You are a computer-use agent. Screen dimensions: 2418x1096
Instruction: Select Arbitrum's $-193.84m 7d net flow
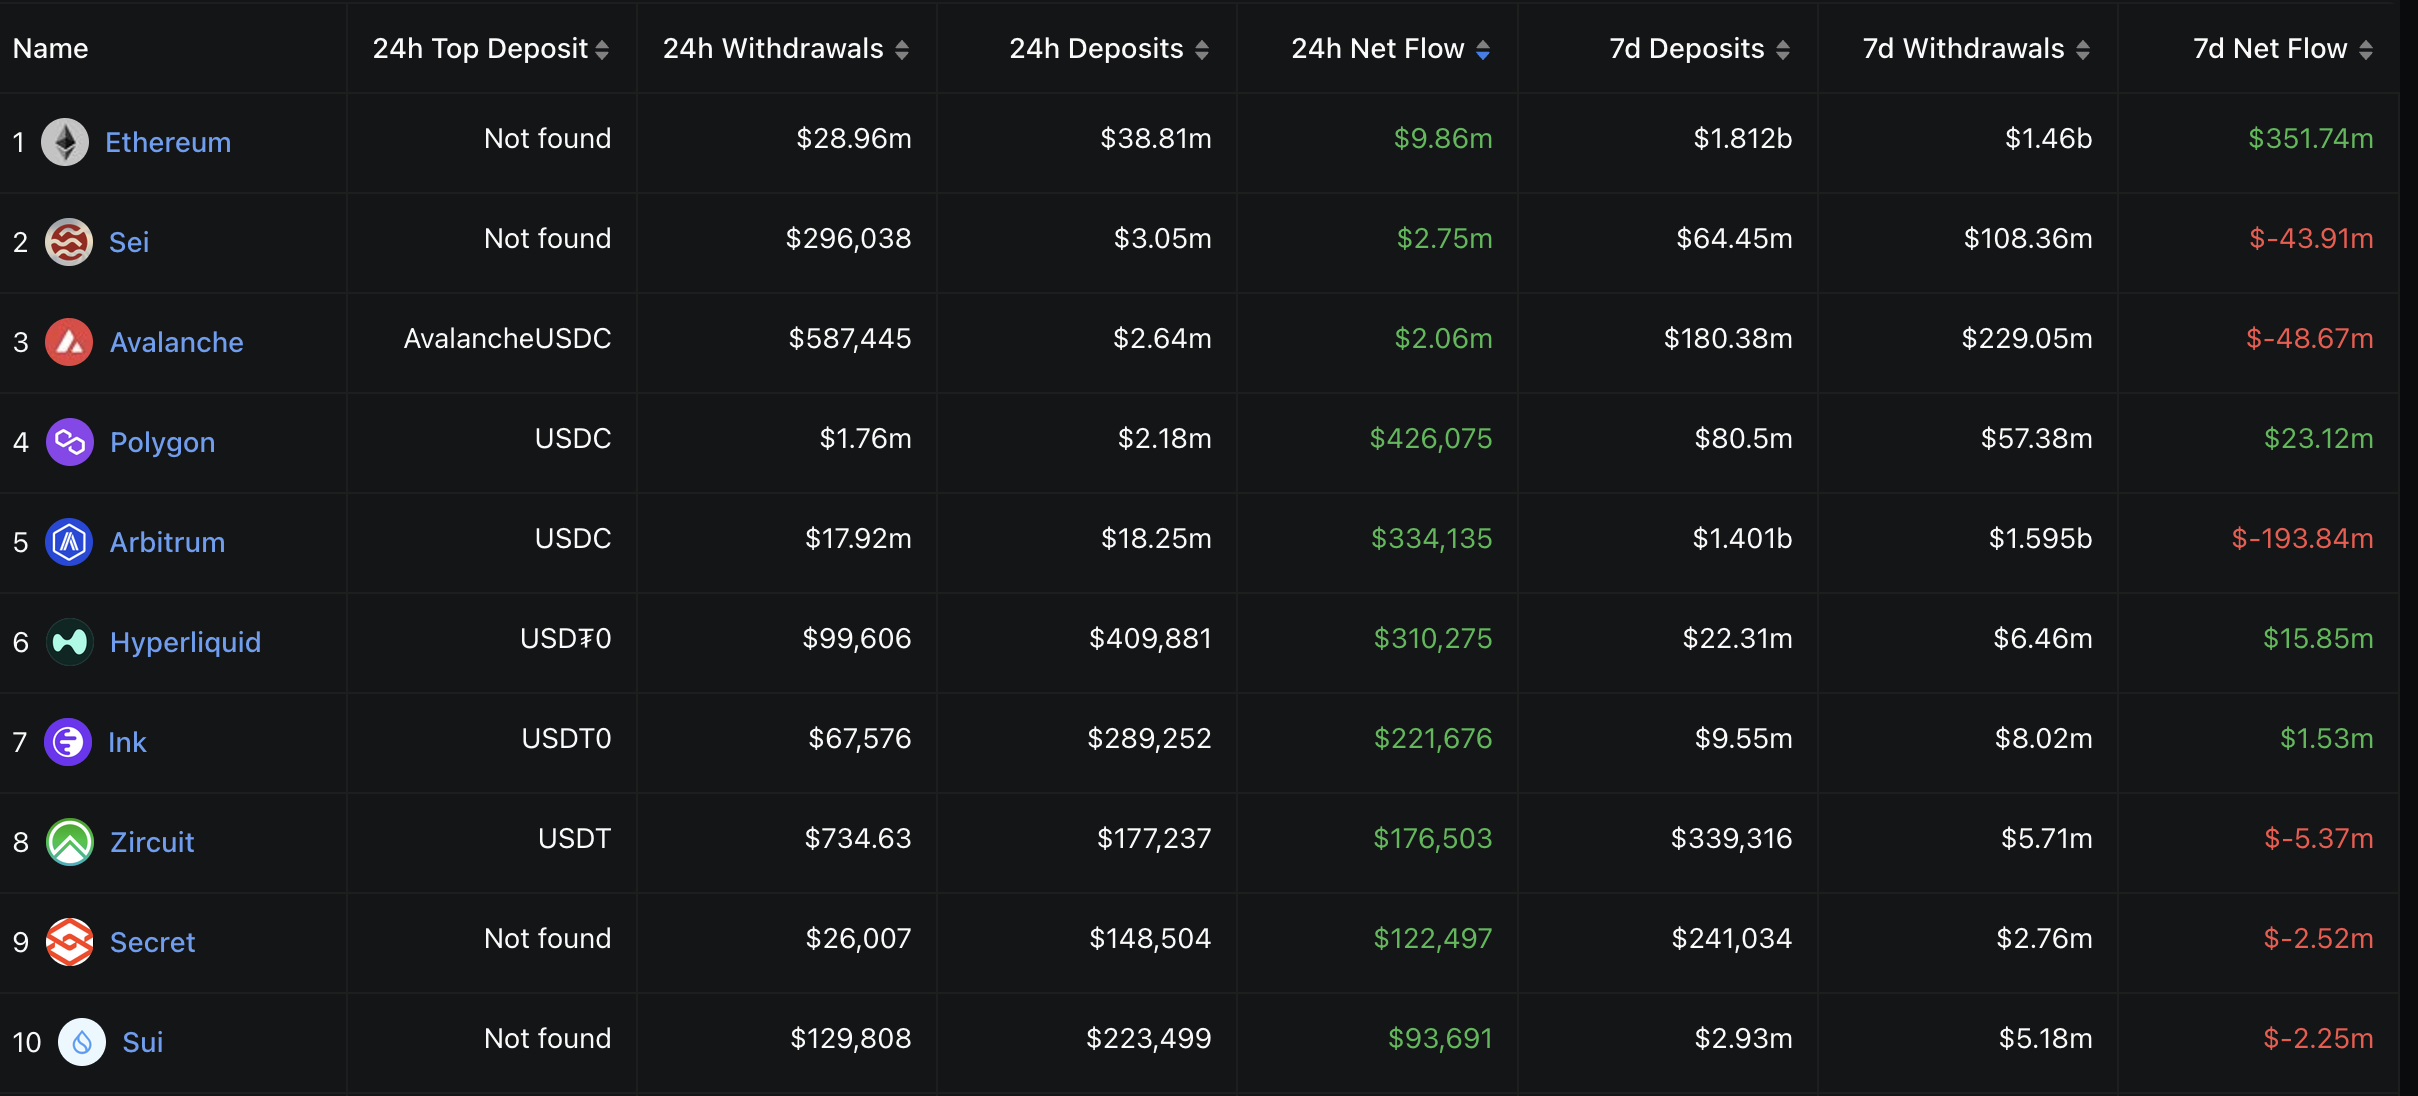[x=2303, y=539]
